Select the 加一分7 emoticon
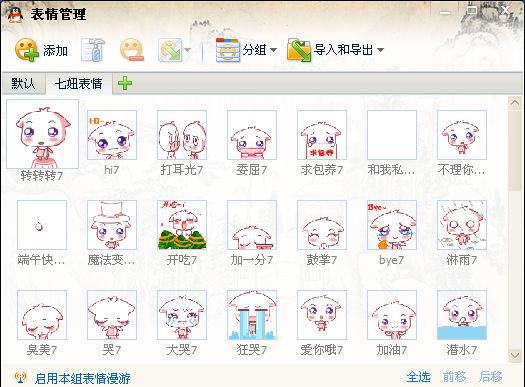This screenshot has width=525, height=387. [252, 225]
